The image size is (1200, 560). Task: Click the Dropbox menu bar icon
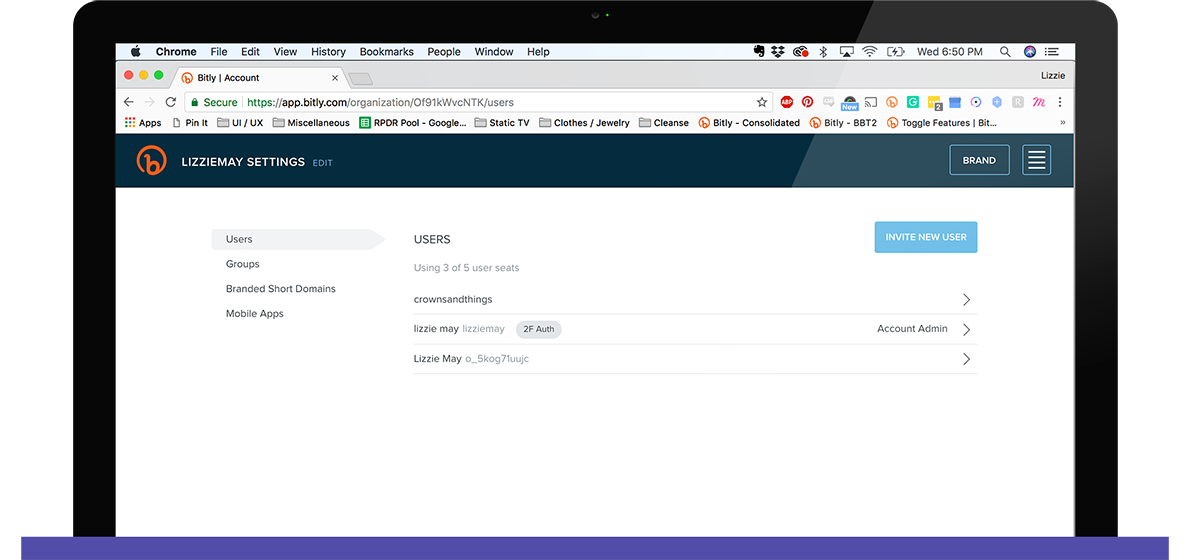coord(780,52)
